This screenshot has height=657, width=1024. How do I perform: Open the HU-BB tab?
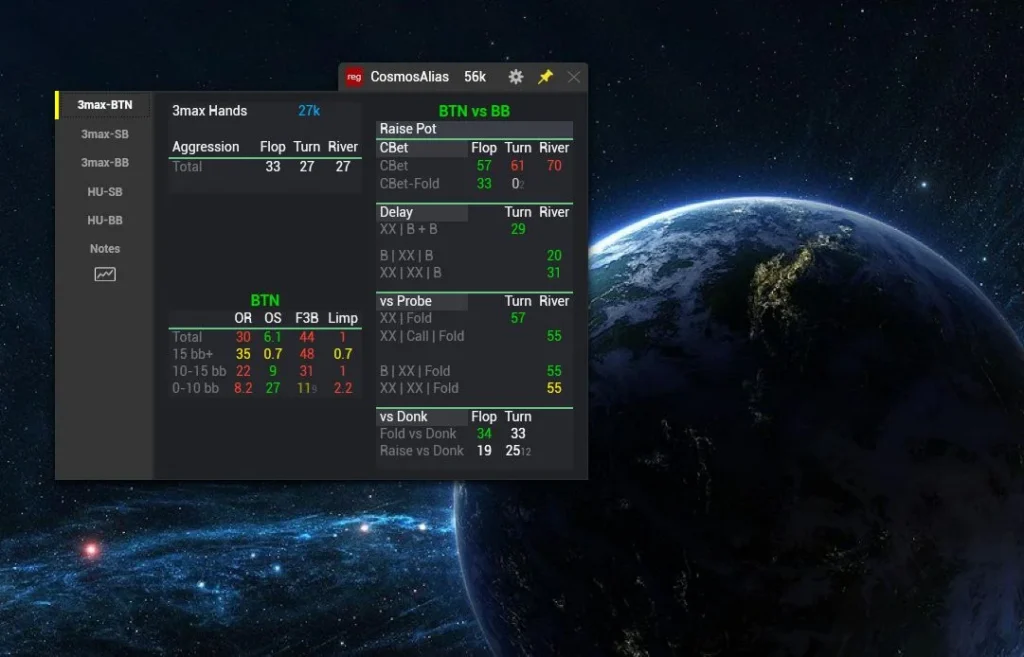pyautogui.click(x=104, y=220)
